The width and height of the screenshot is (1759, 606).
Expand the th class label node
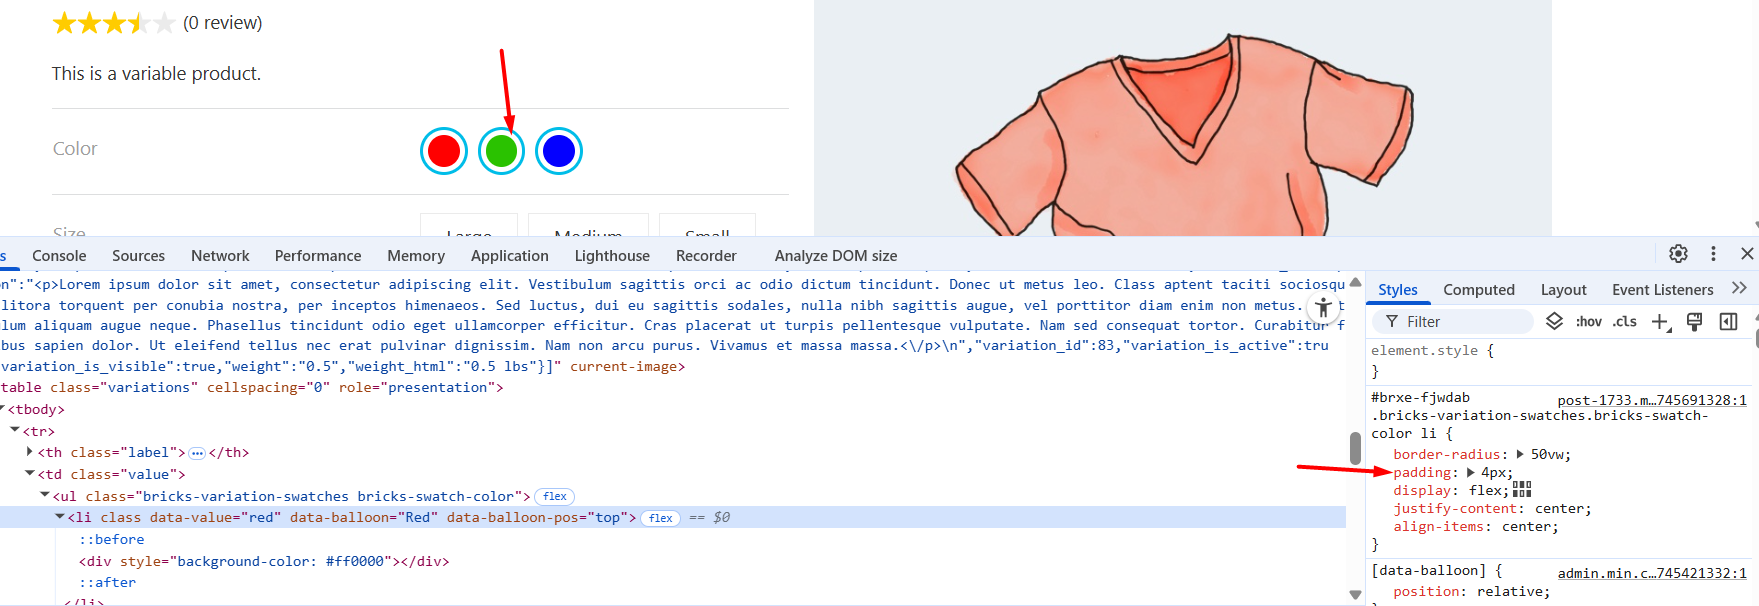click(30, 452)
